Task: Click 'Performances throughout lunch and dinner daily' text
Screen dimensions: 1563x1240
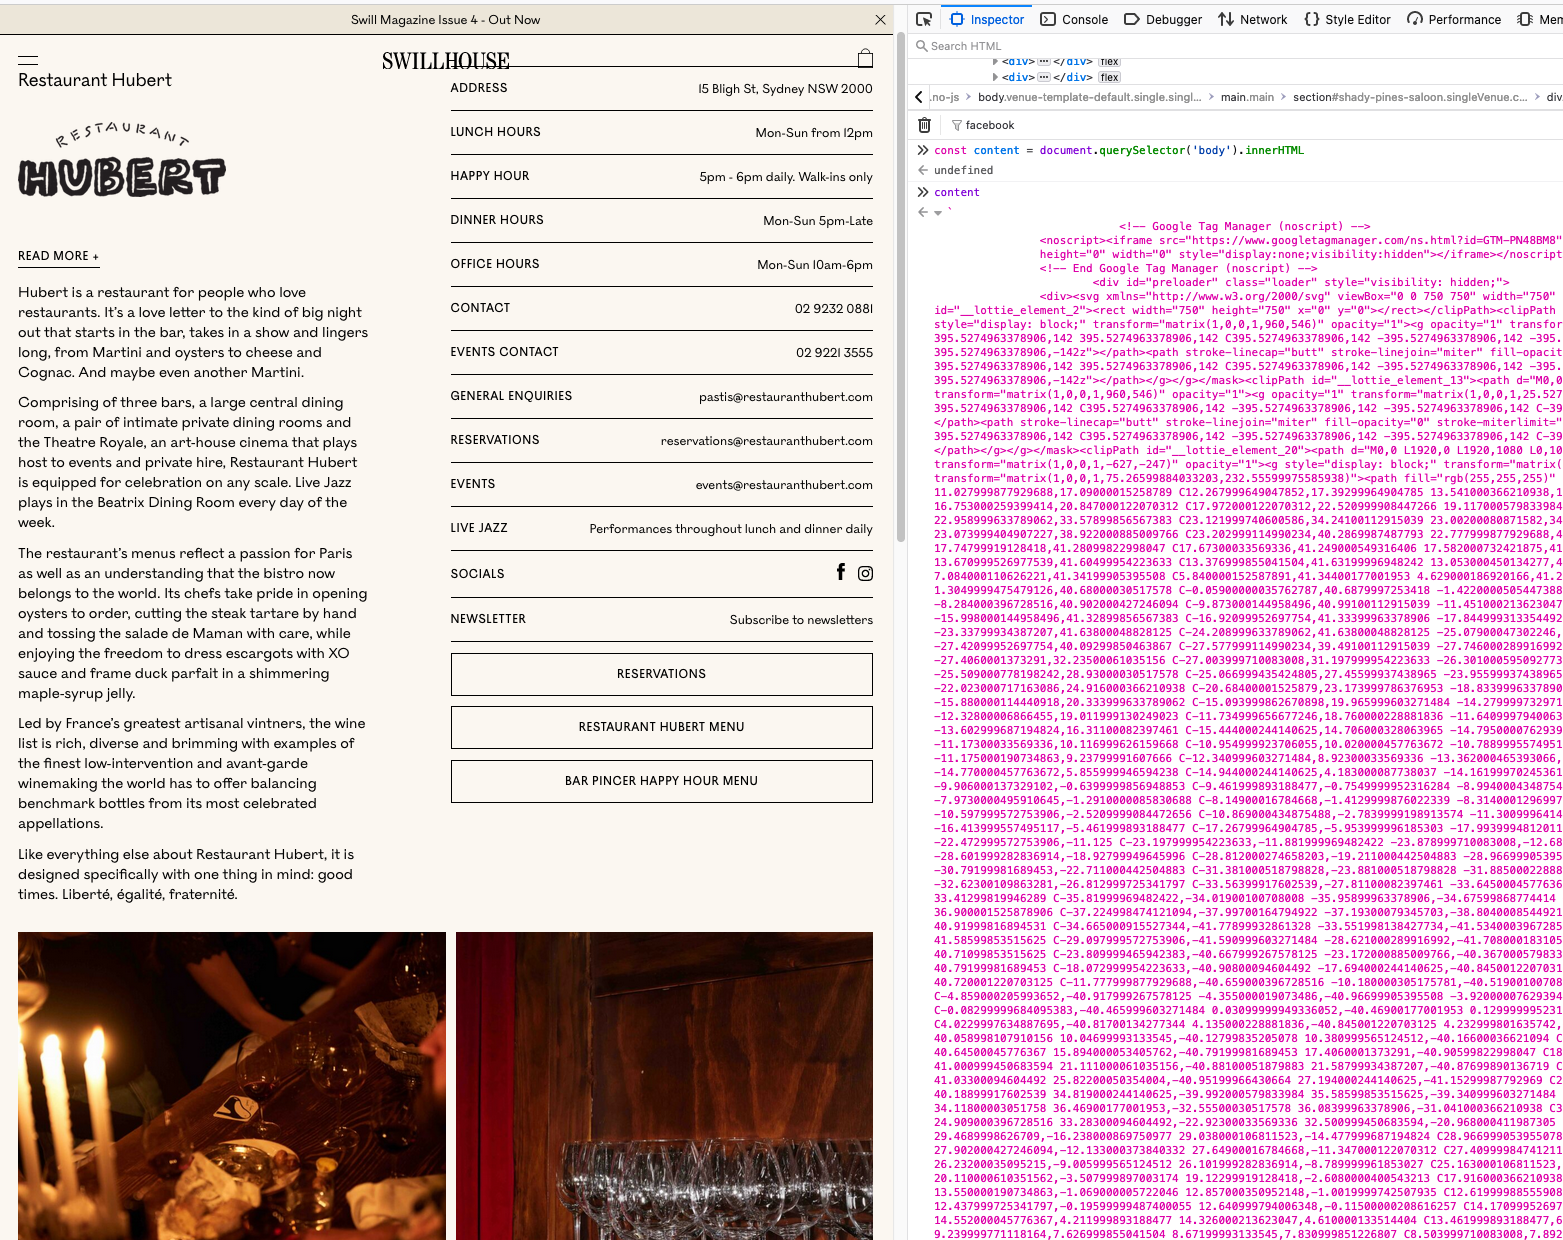Action: click(x=731, y=529)
